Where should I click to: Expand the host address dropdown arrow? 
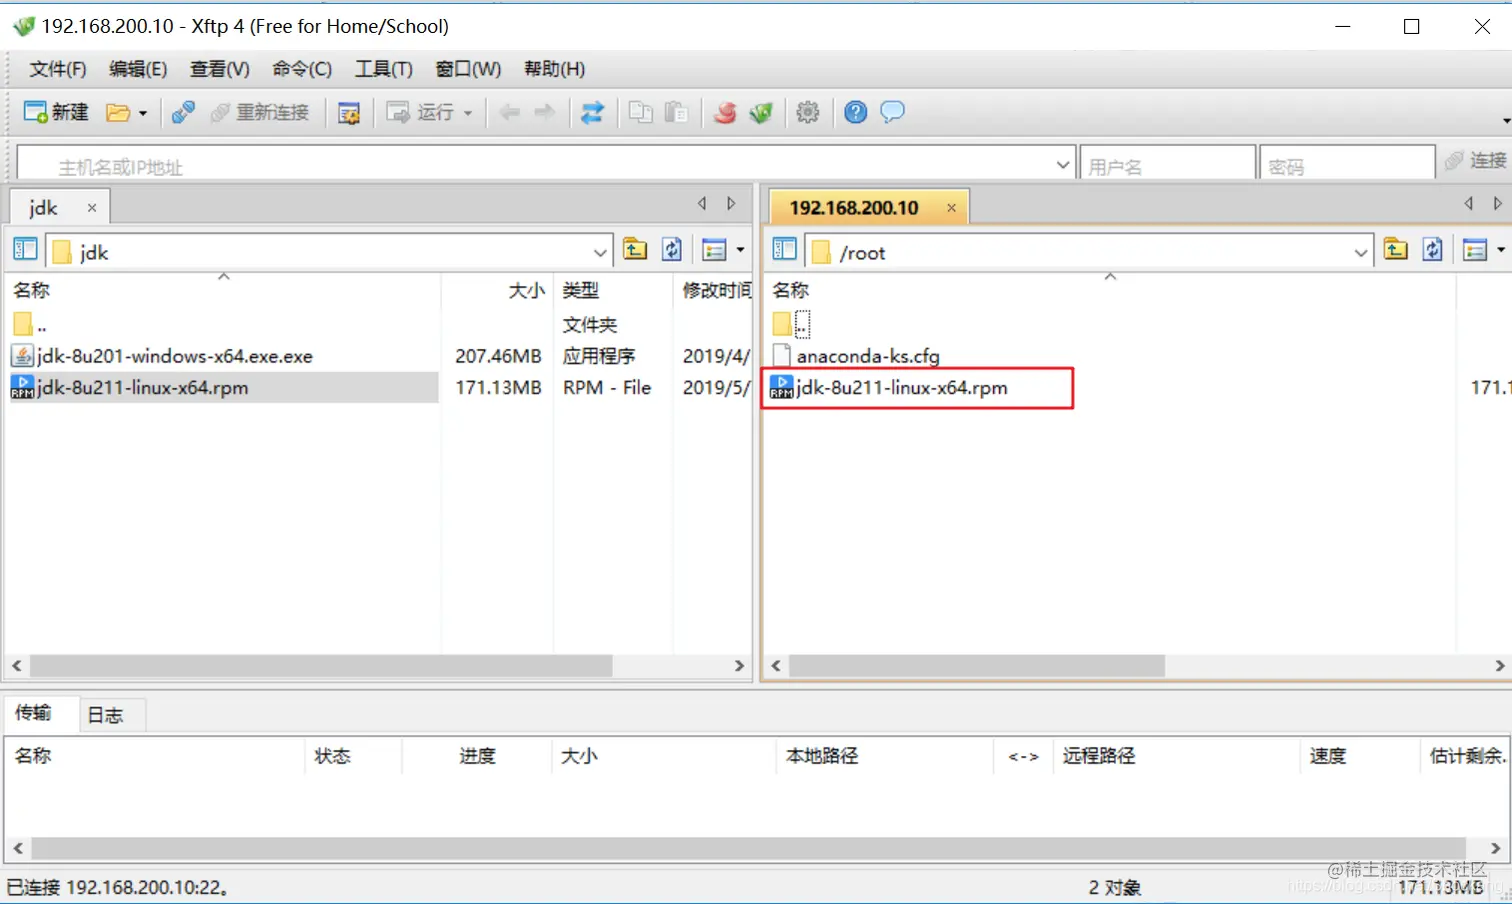[1063, 165]
